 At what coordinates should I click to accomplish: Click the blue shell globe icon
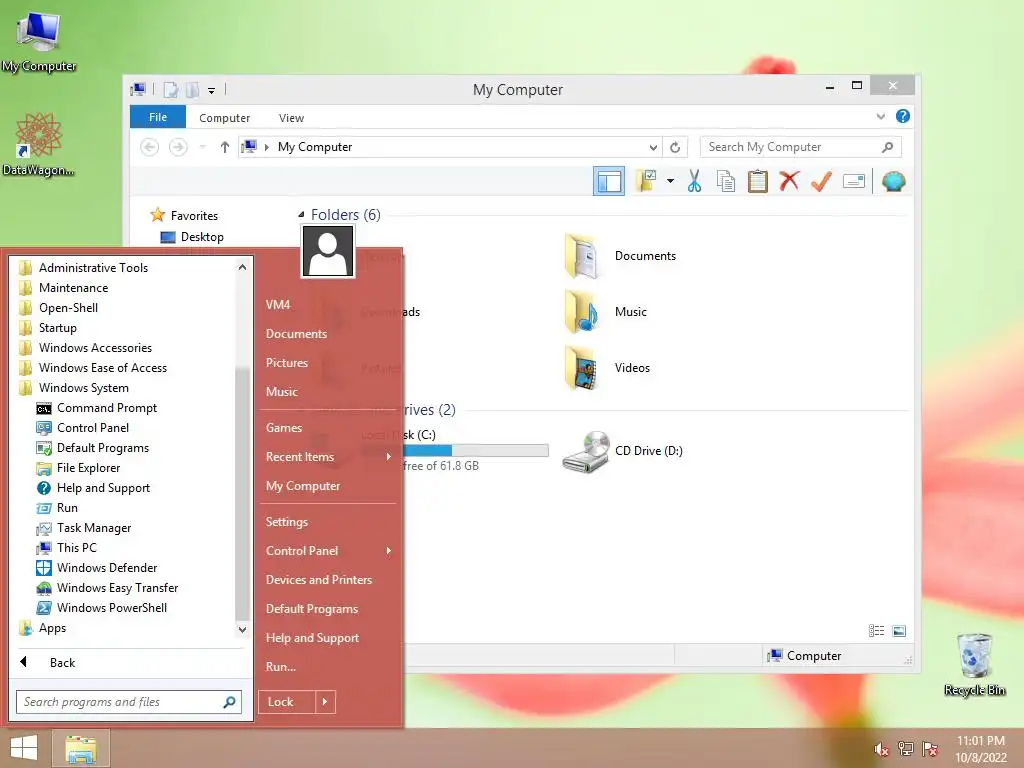893,181
